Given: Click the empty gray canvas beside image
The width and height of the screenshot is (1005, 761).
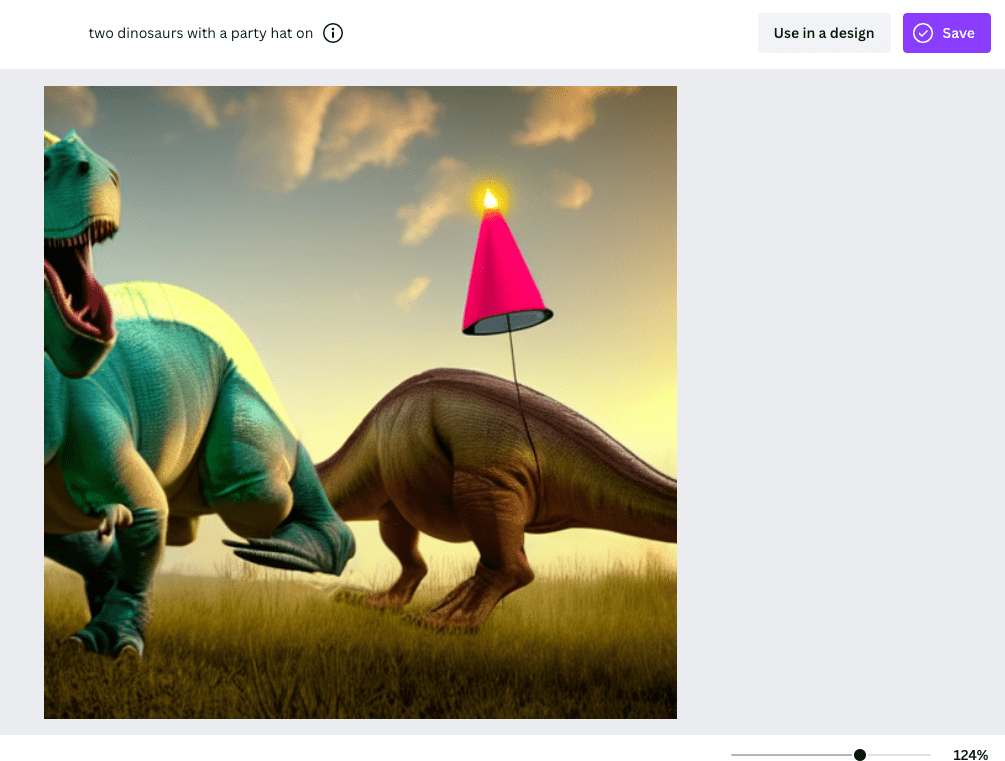Looking at the screenshot, I should [x=840, y=400].
